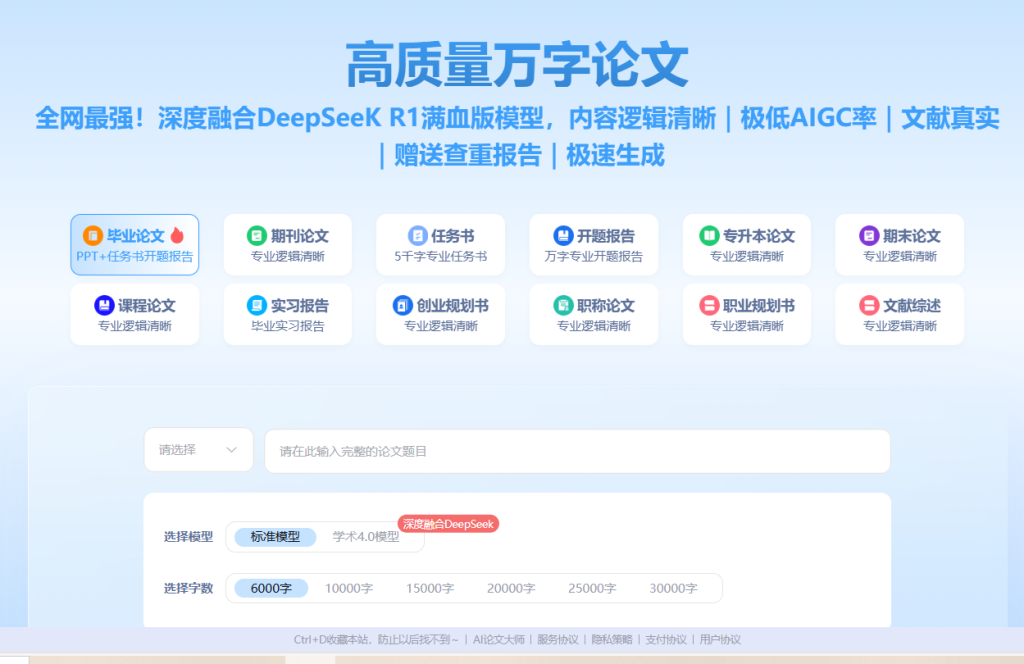Click the 5千字专业任务书 subtitle
The image size is (1024, 664).
pyautogui.click(x=441, y=257)
